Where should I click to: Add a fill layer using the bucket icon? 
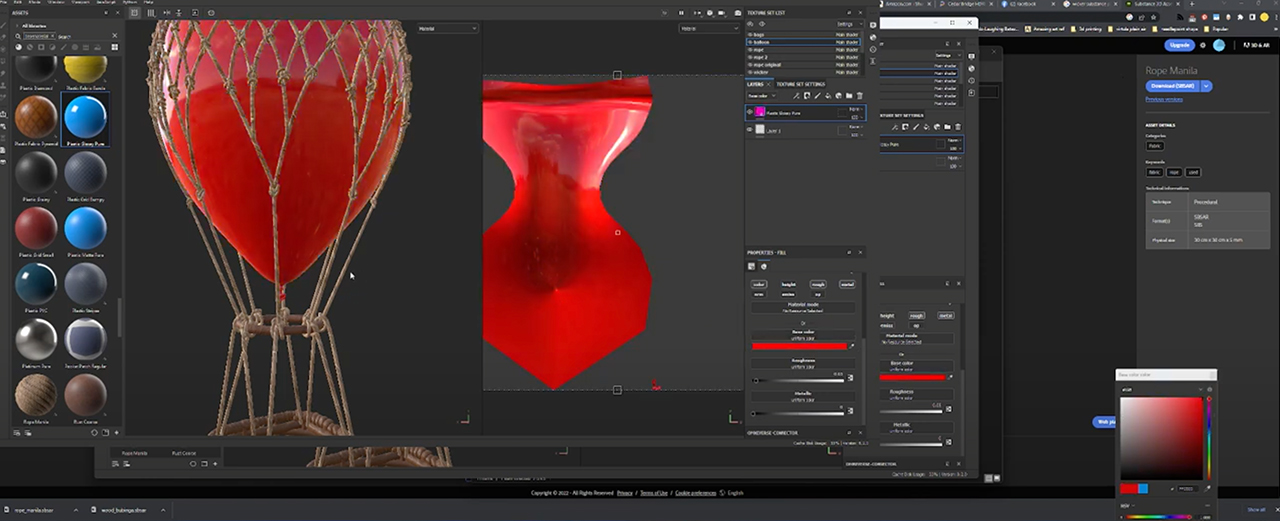[828, 96]
